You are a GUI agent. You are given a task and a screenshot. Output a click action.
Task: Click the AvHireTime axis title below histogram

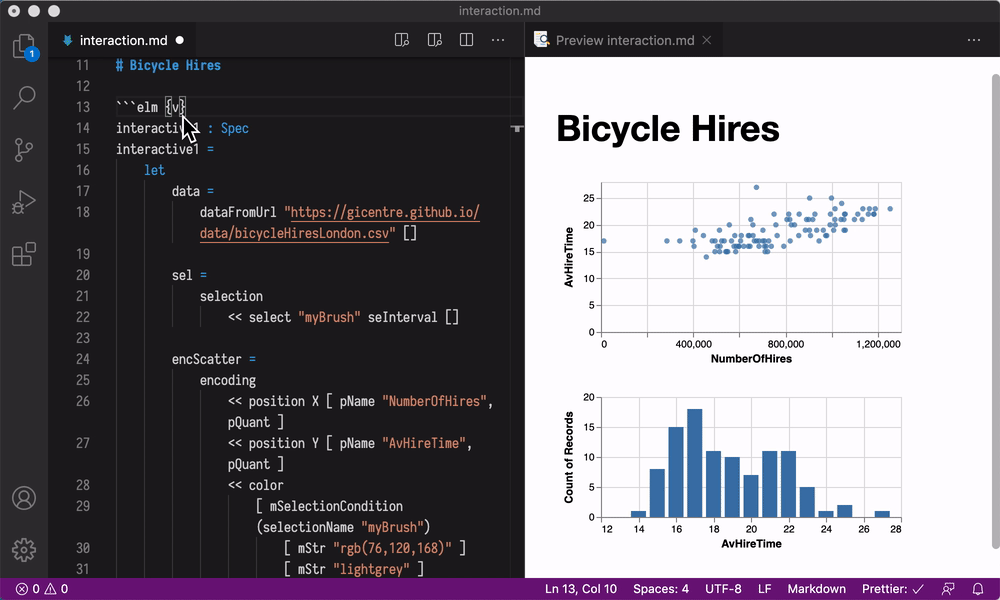click(751, 544)
